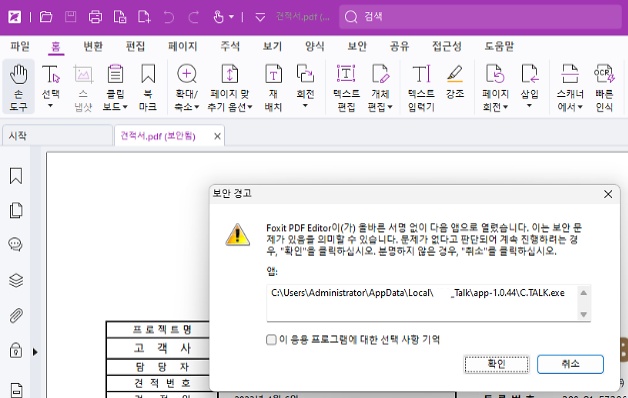The width and height of the screenshot is (628, 398).
Task: Expand the 선택 tool dropdown arrow
Action: 50,106
